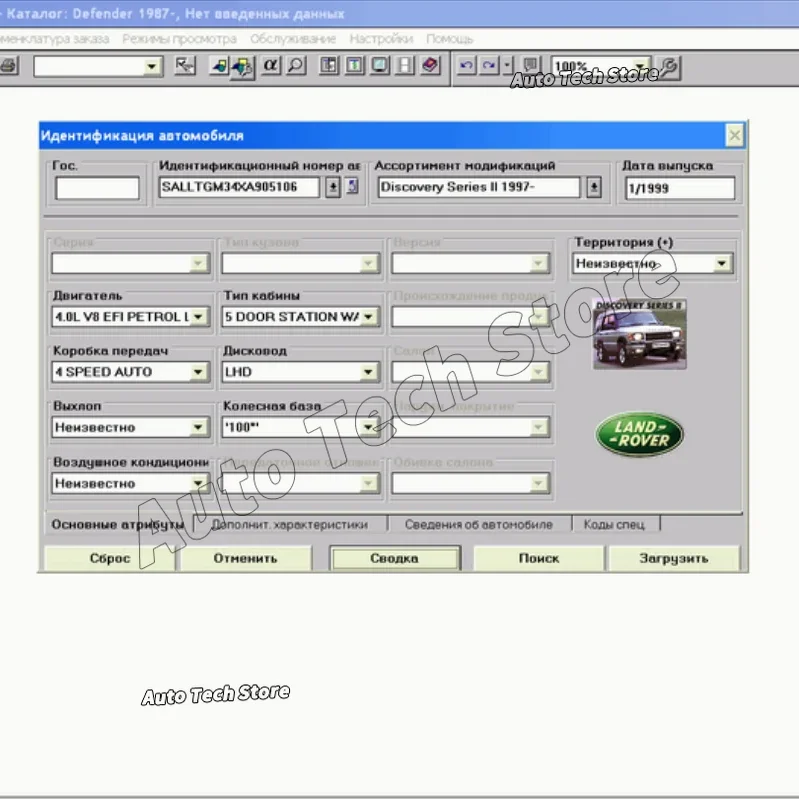Click the red book icon
The width and height of the screenshot is (799, 799).
click(x=430, y=66)
